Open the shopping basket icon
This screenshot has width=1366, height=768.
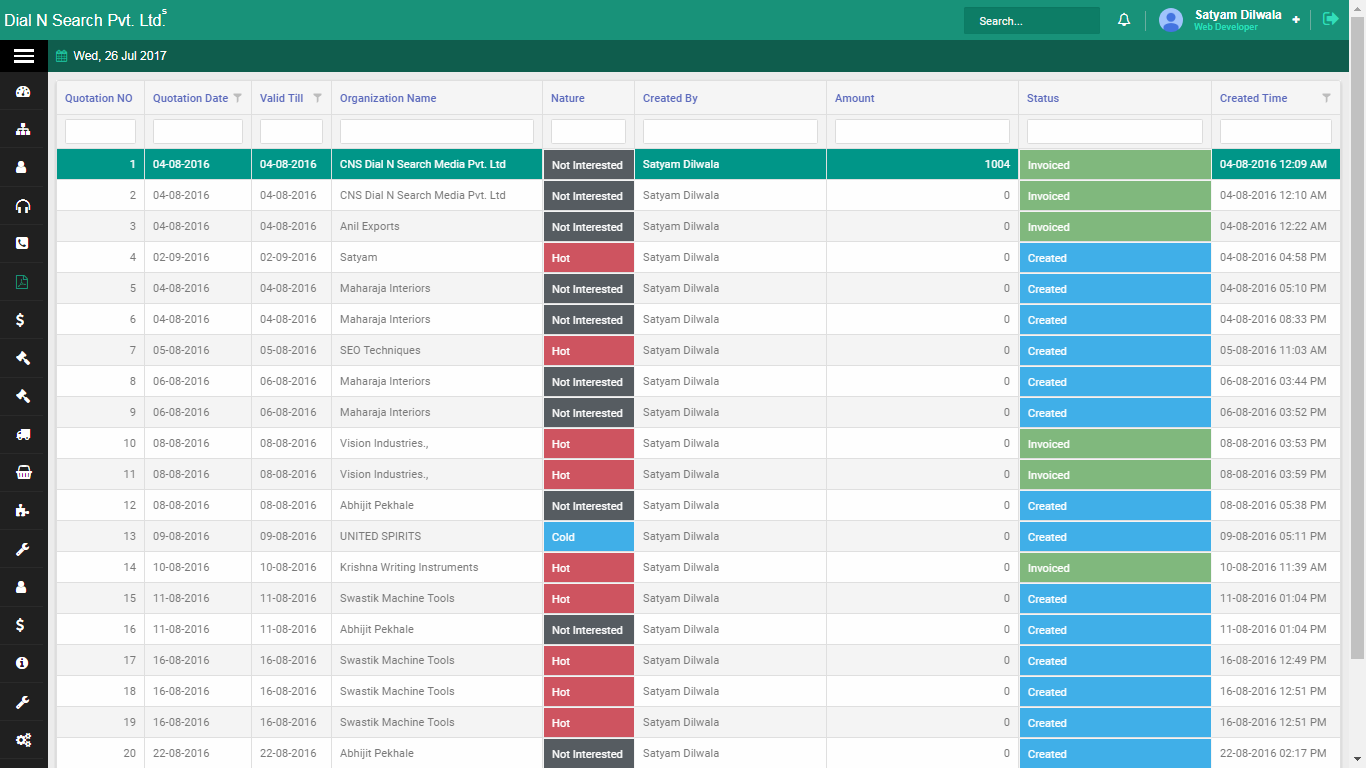(x=23, y=472)
